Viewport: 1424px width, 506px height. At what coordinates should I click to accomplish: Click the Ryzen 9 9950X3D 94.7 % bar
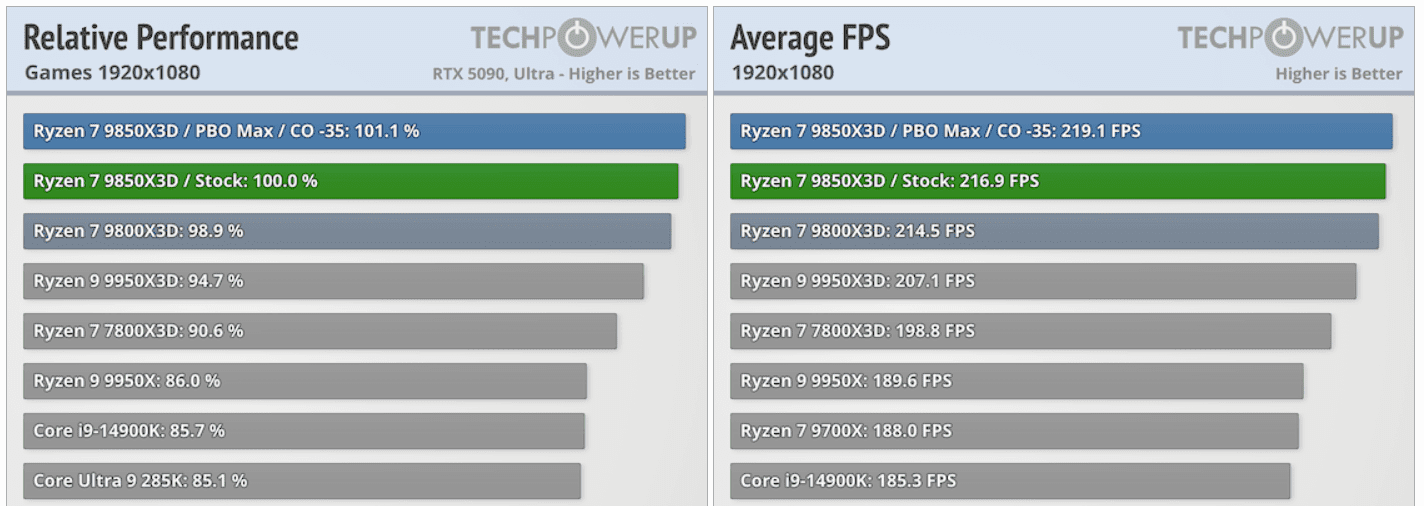[333, 281]
